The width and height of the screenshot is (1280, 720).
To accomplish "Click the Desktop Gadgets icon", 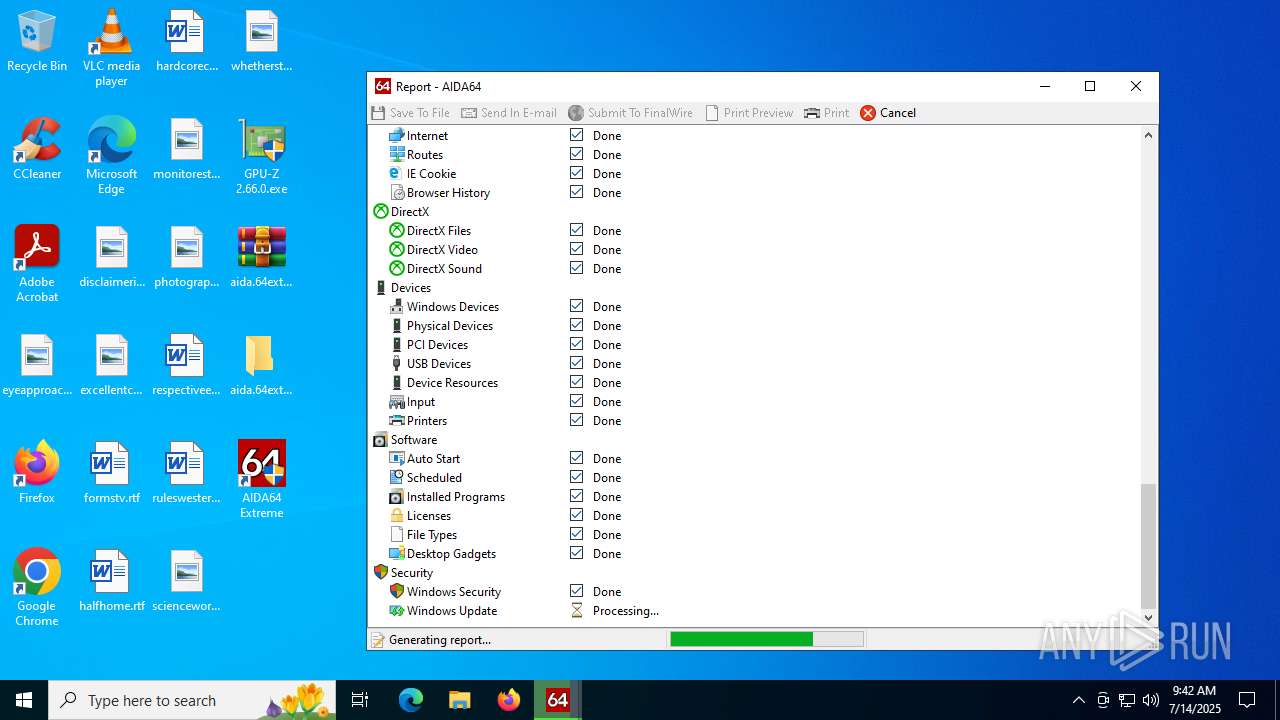I will pyautogui.click(x=396, y=553).
